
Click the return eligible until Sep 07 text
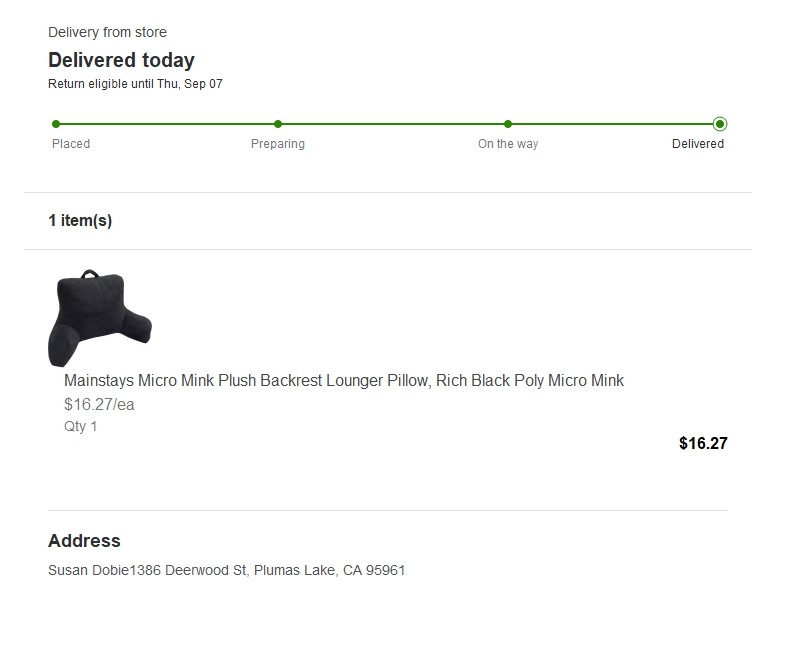pos(135,84)
